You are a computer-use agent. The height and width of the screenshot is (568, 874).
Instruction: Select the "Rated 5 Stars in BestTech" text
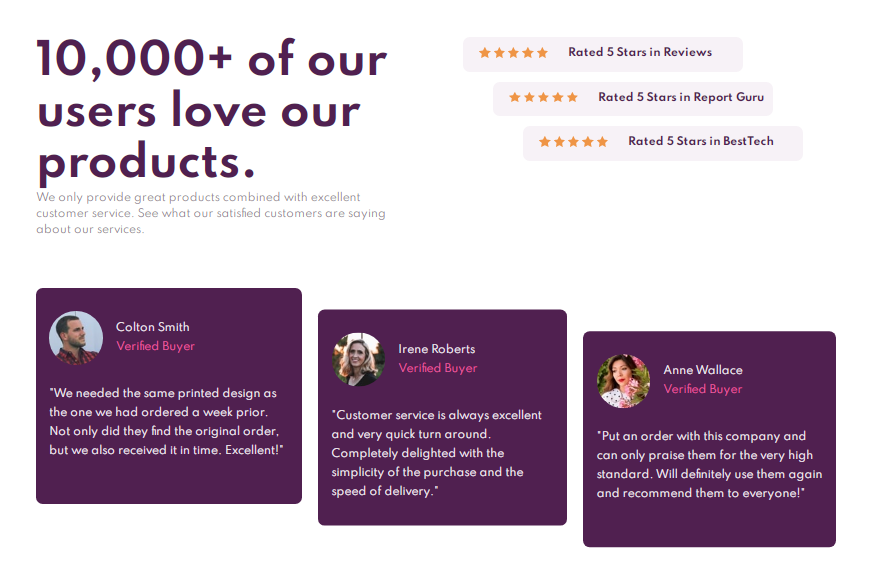click(701, 142)
